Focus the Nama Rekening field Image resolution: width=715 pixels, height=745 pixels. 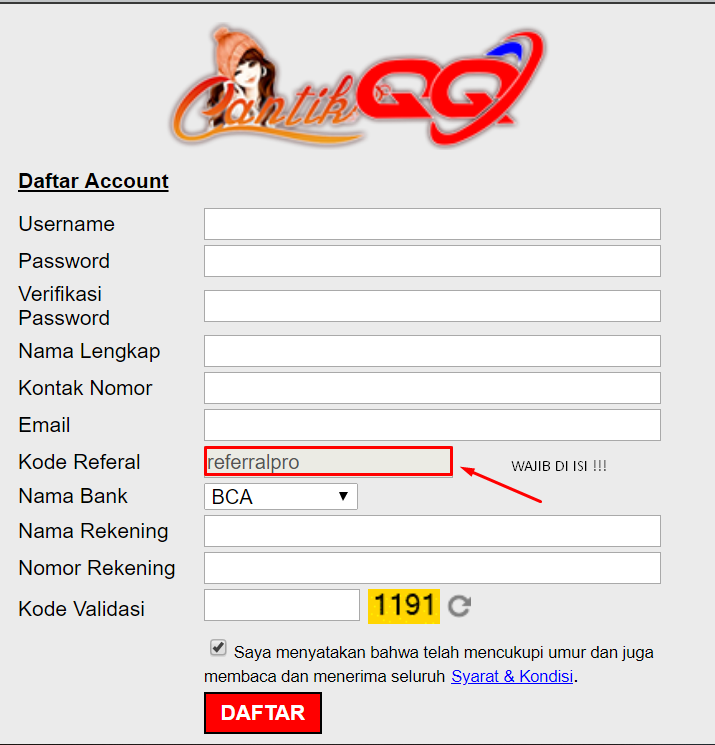[x=432, y=531]
